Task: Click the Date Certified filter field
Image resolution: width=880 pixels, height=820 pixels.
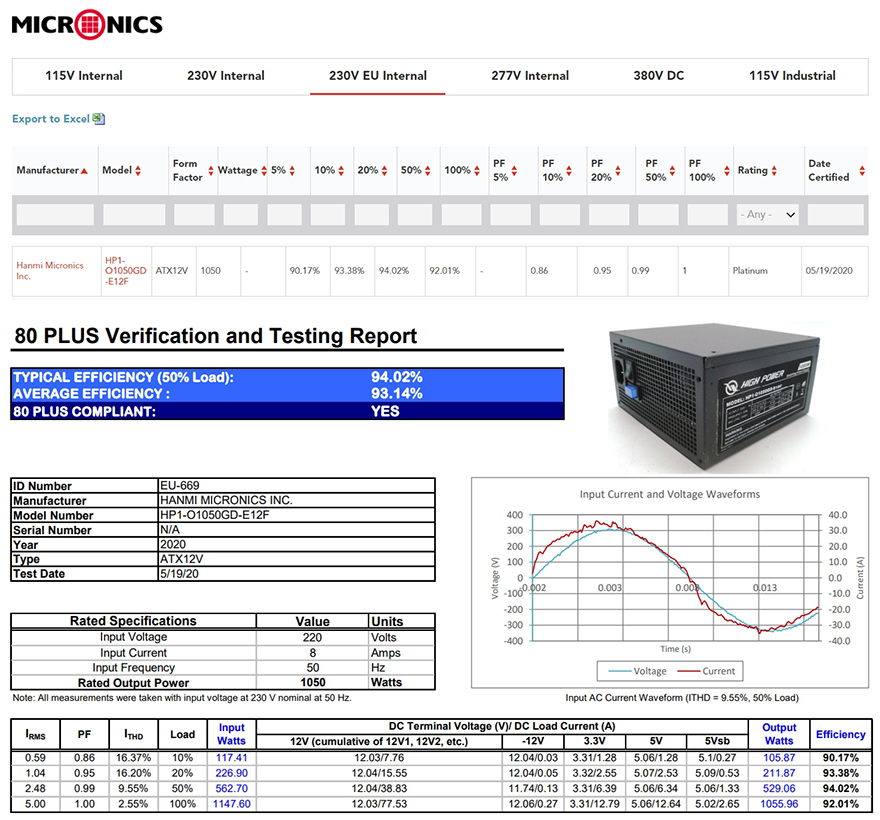Action: [x=836, y=214]
